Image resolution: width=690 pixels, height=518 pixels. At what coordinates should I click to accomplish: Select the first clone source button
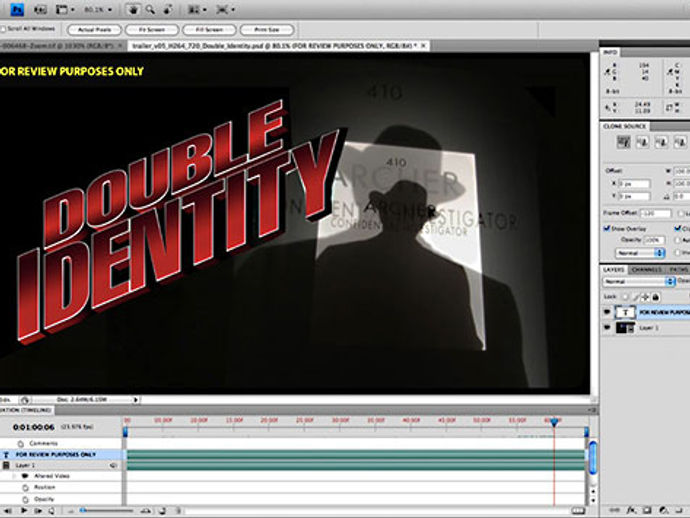pyautogui.click(x=624, y=142)
